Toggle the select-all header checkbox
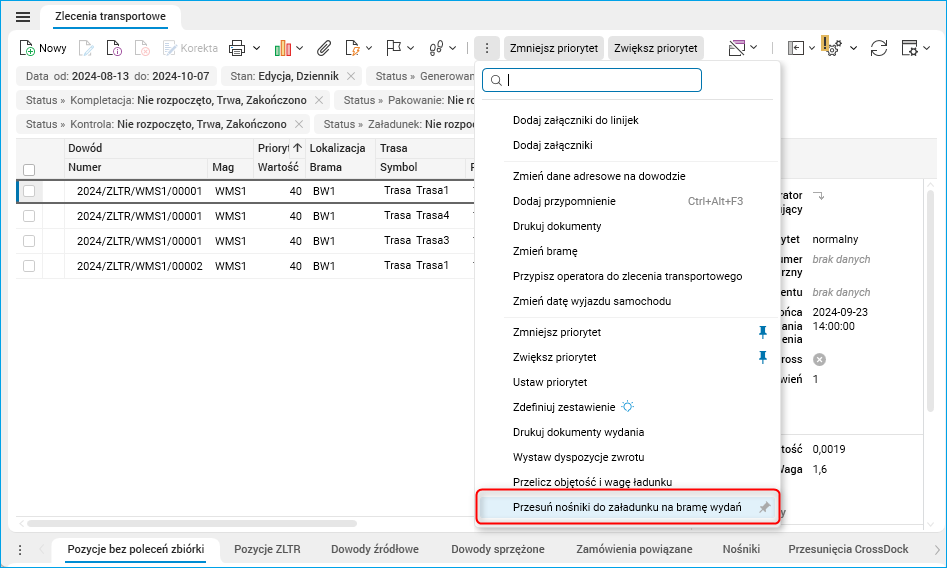947x568 pixels. tap(28, 170)
